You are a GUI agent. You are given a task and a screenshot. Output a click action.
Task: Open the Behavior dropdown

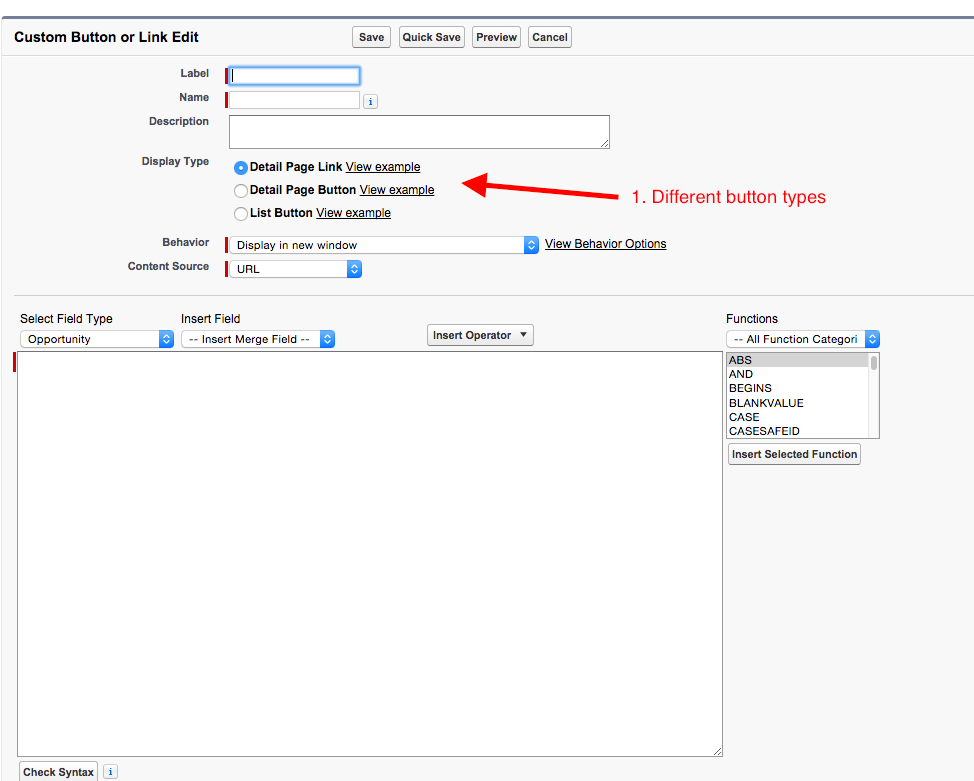[x=383, y=245]
